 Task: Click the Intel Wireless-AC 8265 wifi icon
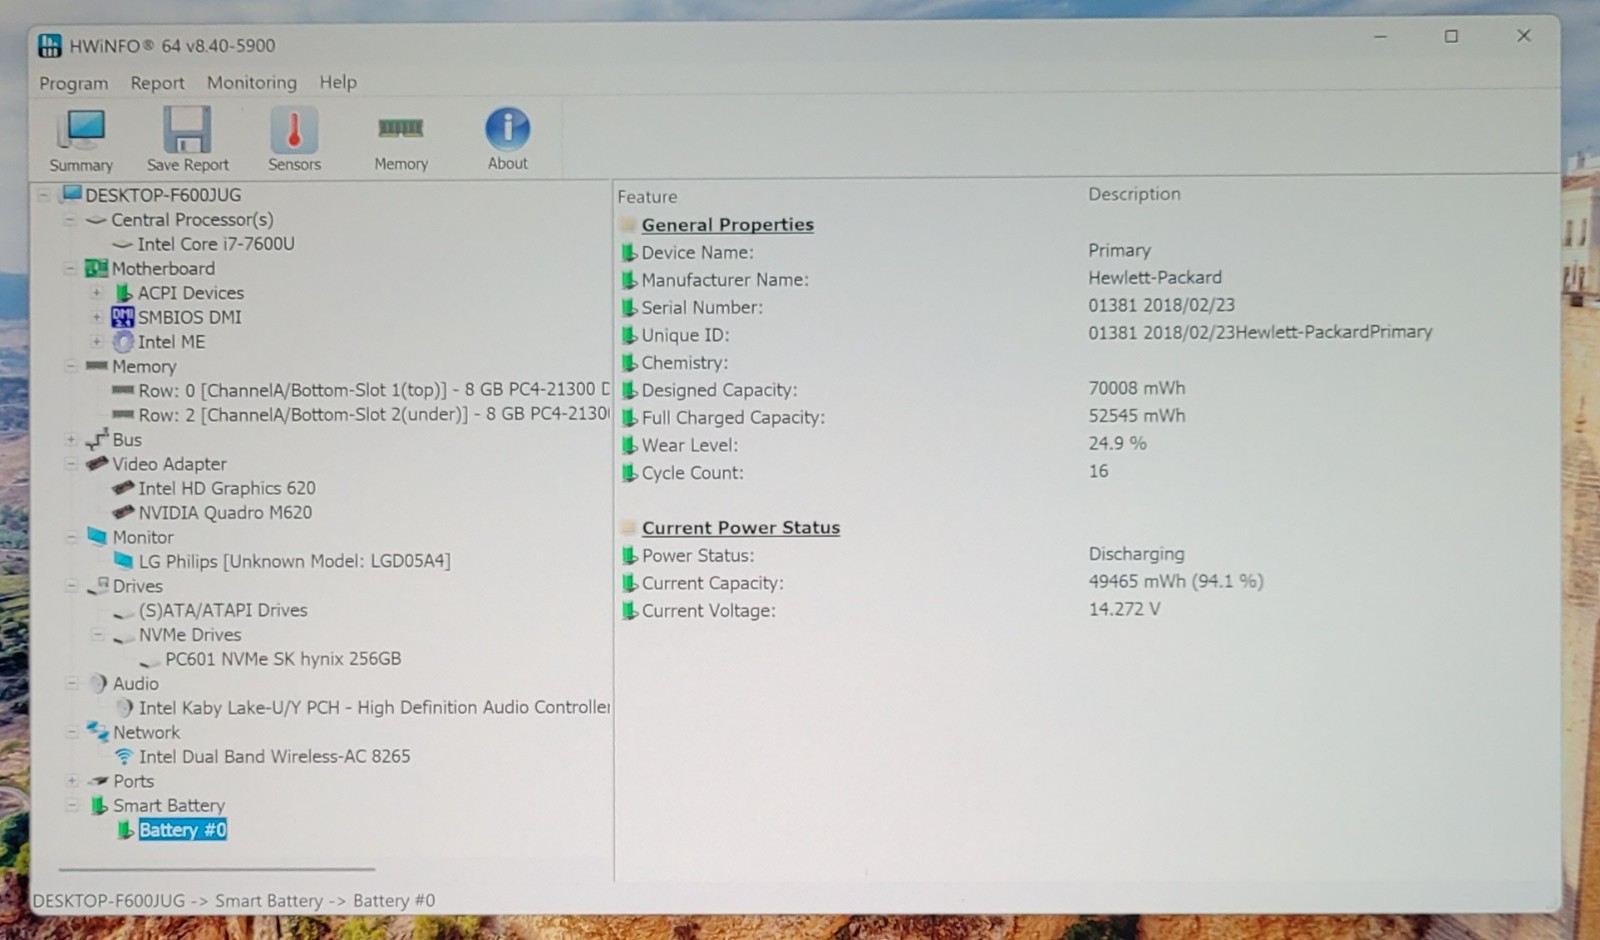(x=124, y=757)
